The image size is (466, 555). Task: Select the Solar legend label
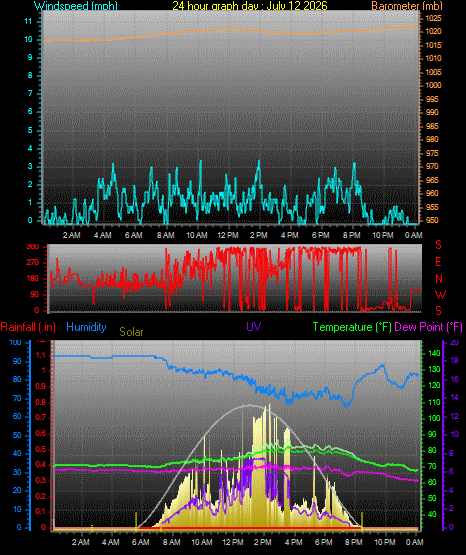[x=131, y=332]
